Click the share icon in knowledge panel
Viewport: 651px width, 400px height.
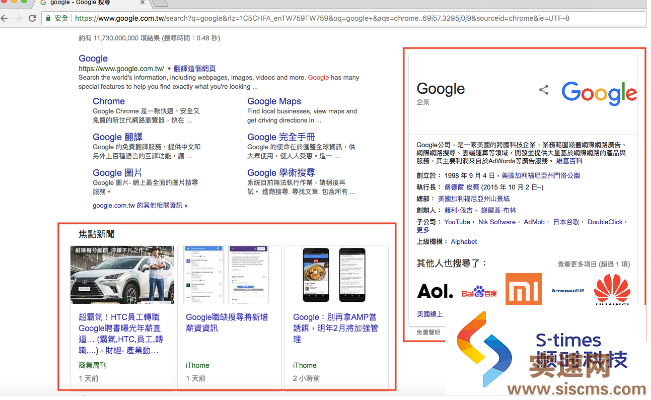tap(543, 90)
